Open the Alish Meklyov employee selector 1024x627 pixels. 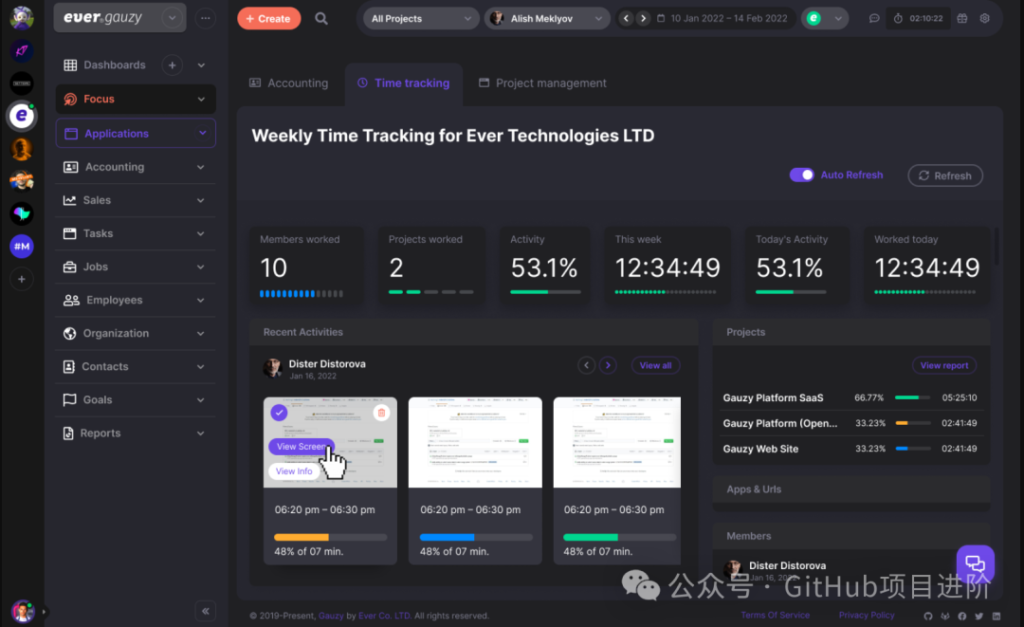click(547, 18)
